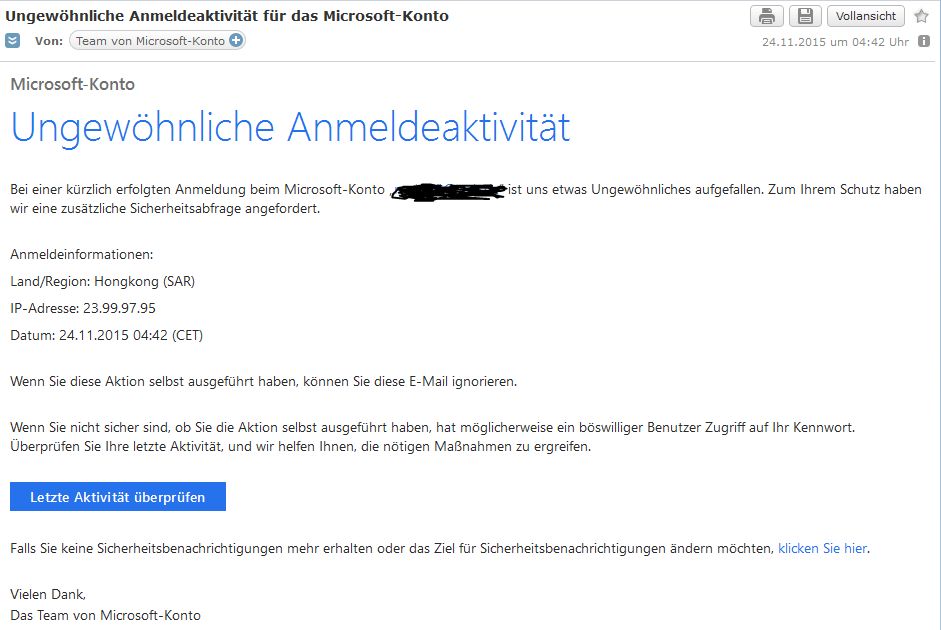Follow the 'klicken Sie hier' link

(822, 548)
